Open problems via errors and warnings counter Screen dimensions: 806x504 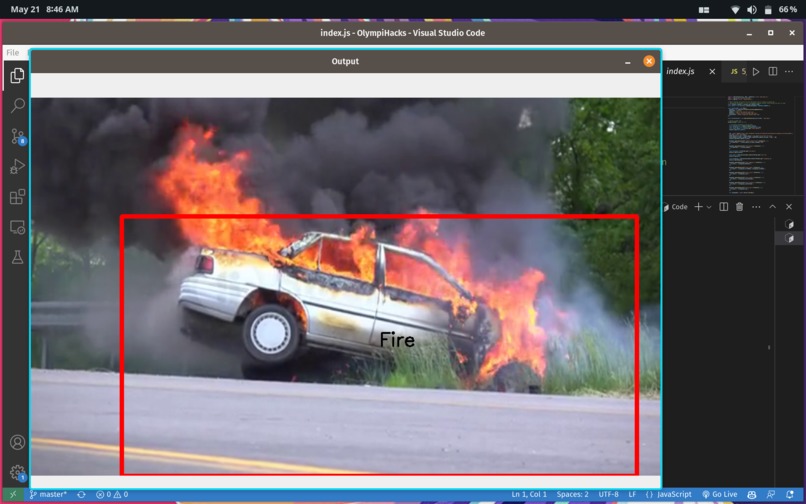(x=112, y=494)
